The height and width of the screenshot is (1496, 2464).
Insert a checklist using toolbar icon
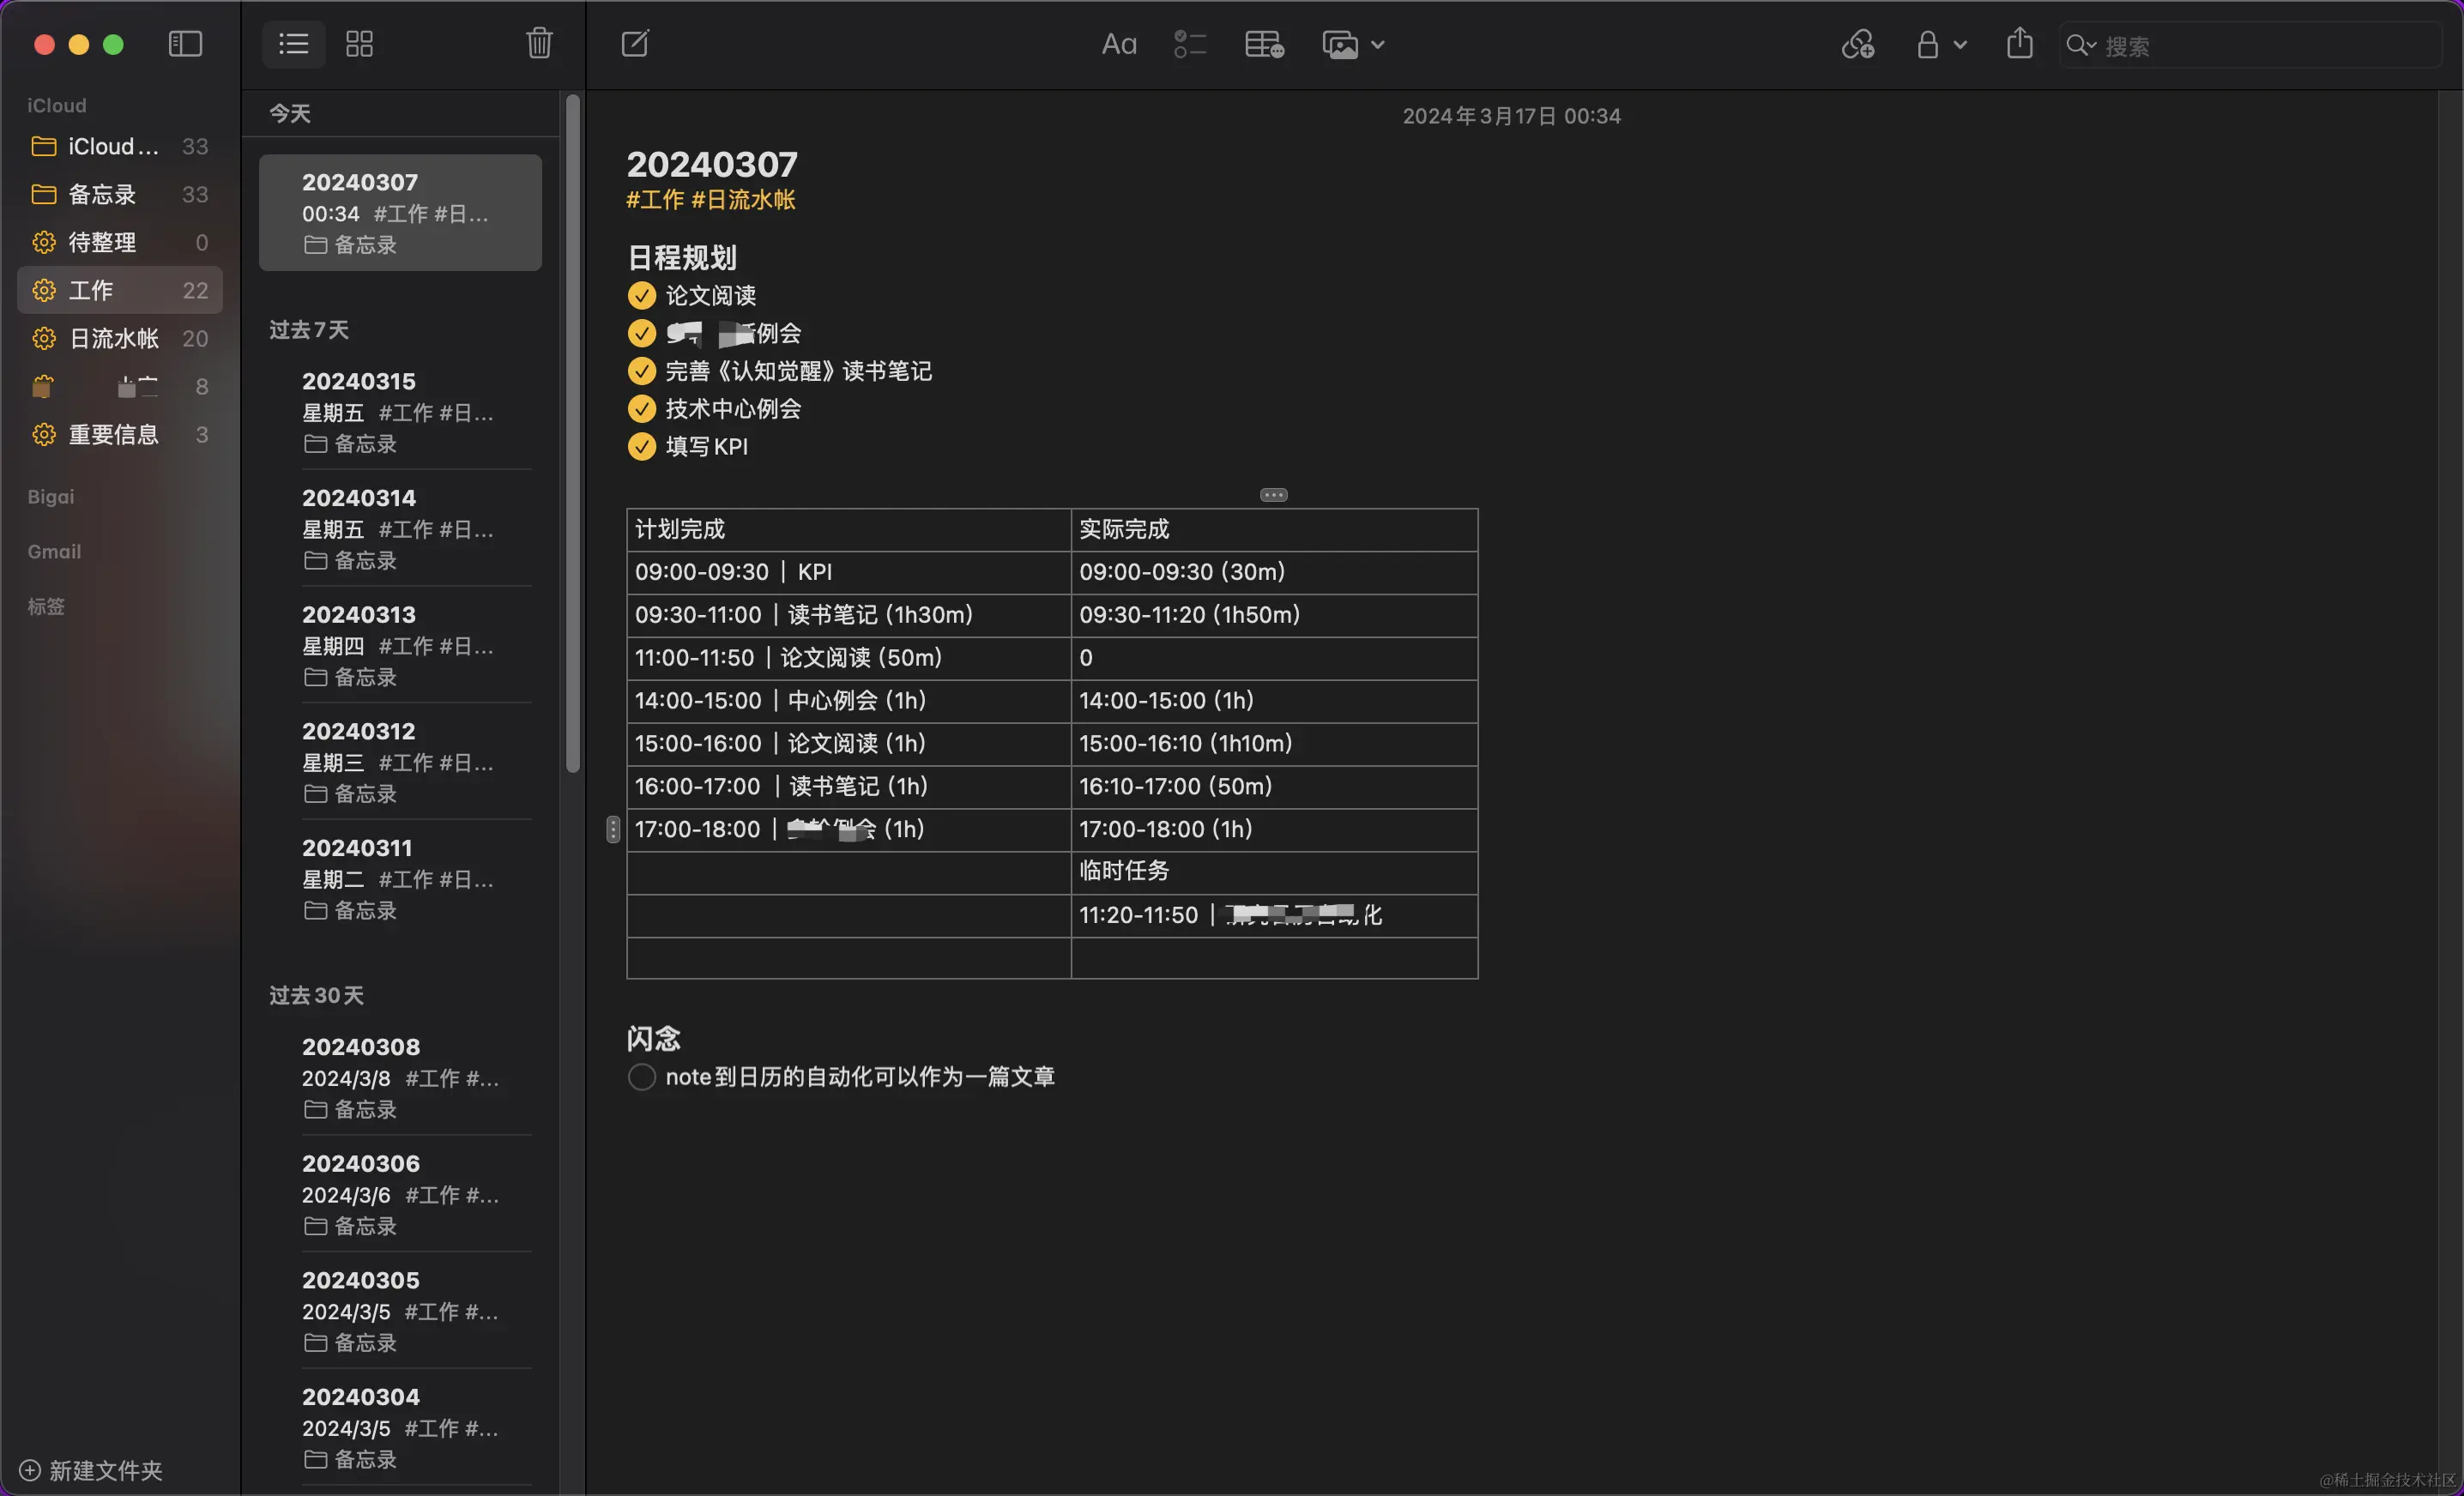point(1189,45)
